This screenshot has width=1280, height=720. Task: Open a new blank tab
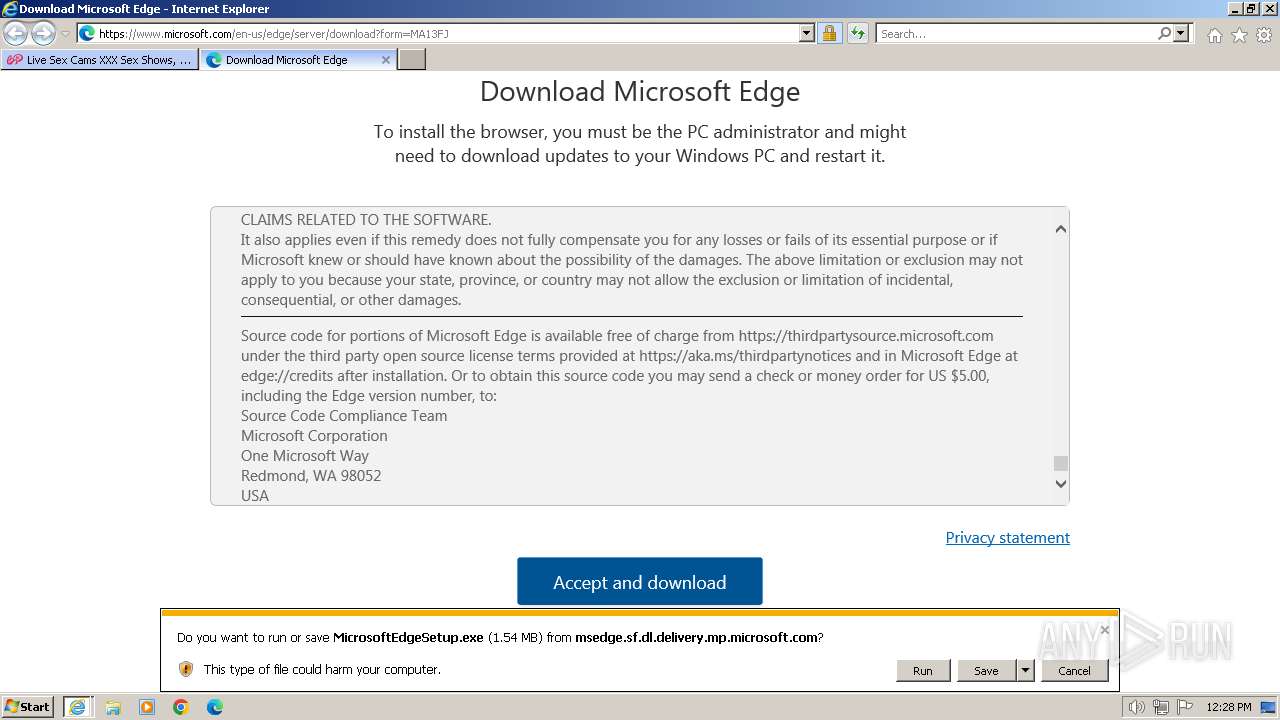coord(412,60)
